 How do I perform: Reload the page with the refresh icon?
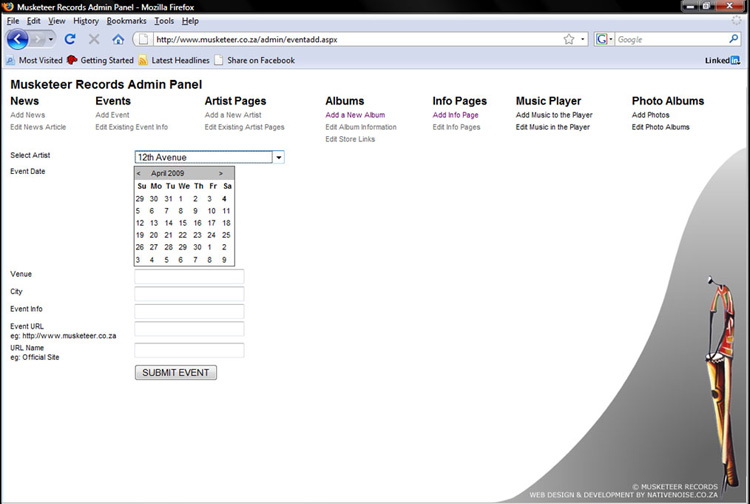[x=70, y=39]
